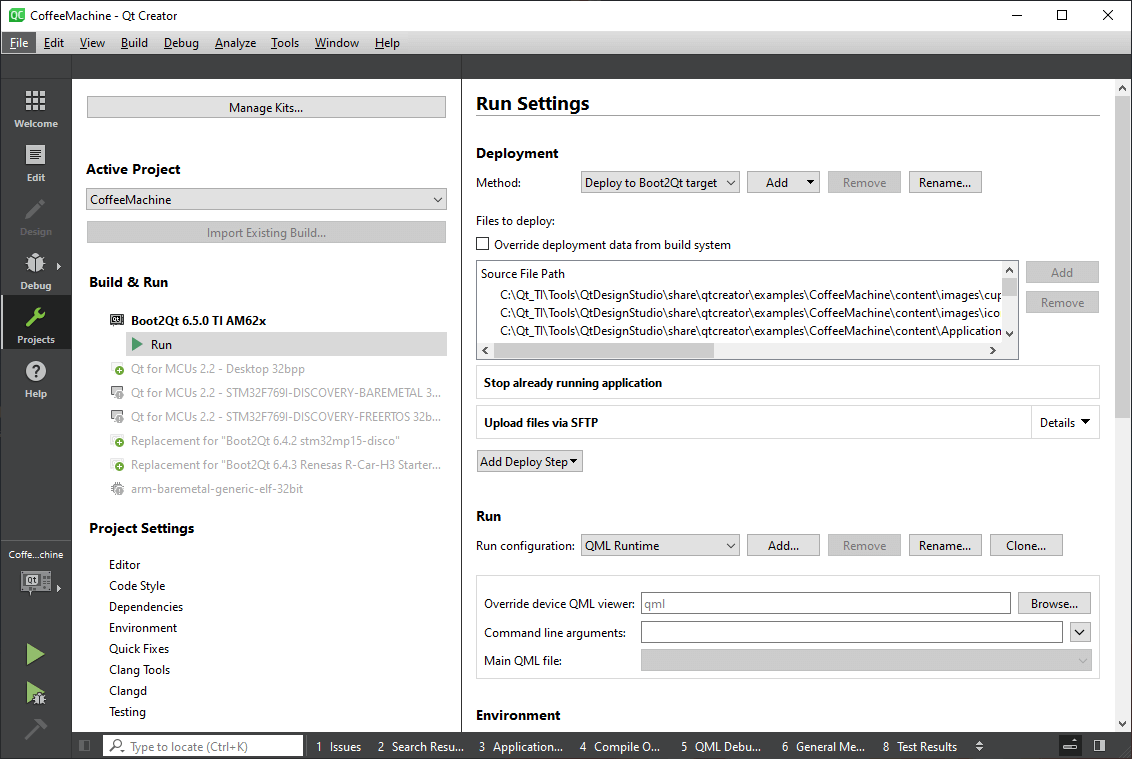Start debugging with the bug-run icon
The height and width of the screenshot is (759, 1132).
click(x=35, y=692)
